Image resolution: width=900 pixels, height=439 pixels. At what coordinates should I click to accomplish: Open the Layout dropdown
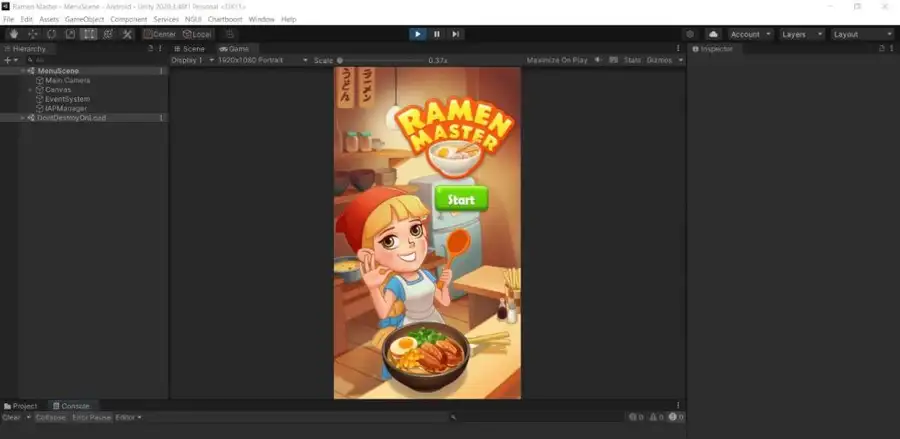[861, 34]
